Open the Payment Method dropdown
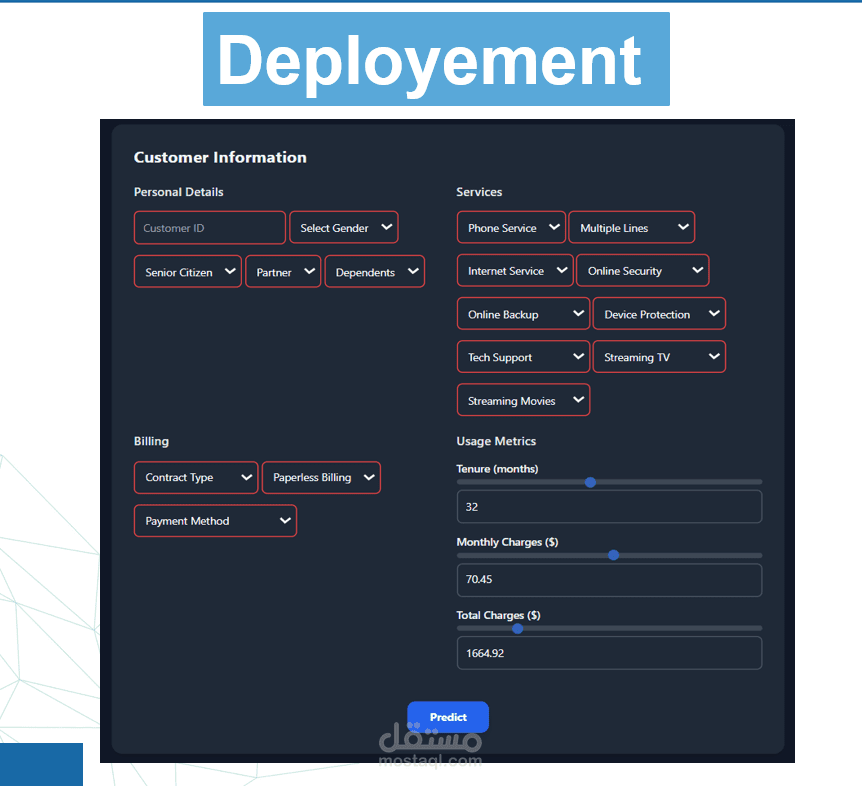862x786 pixels. [216, 521]
